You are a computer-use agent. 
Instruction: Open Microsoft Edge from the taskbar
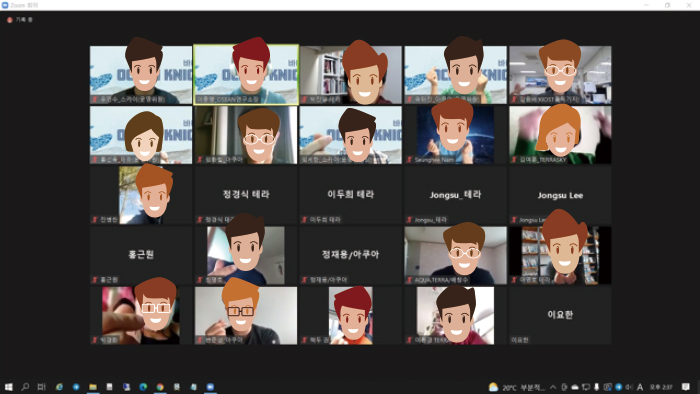143,387
